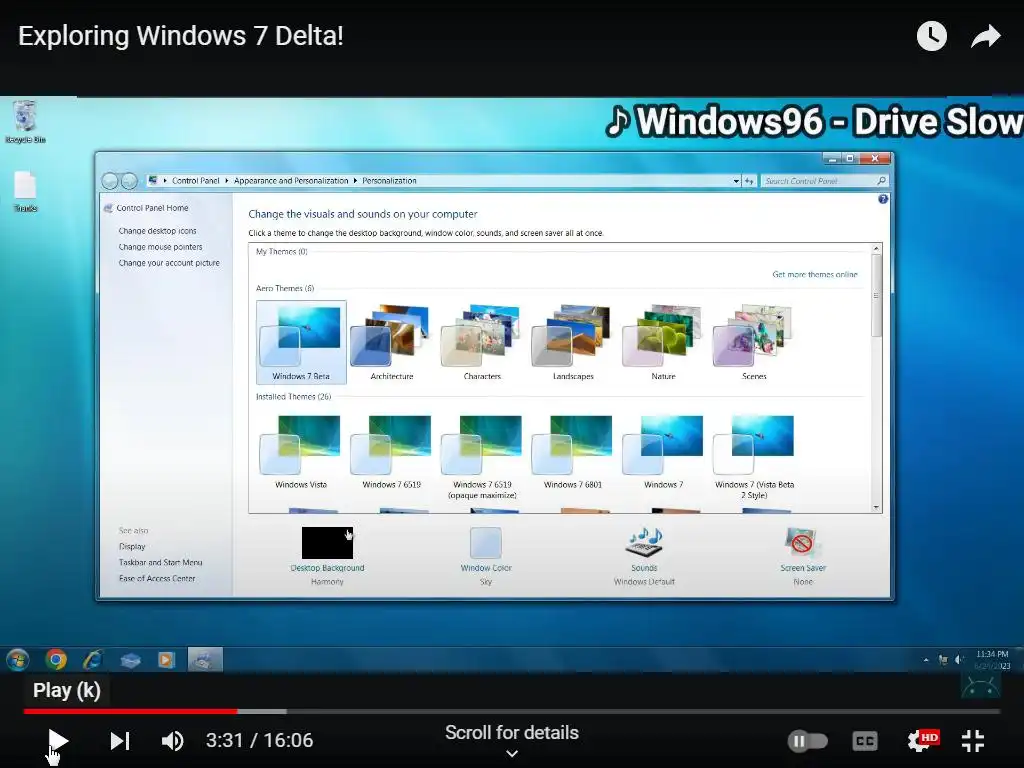Click the address bar refresh button
The width and height of the screenshot is (1024, 768).
point(749,181)
